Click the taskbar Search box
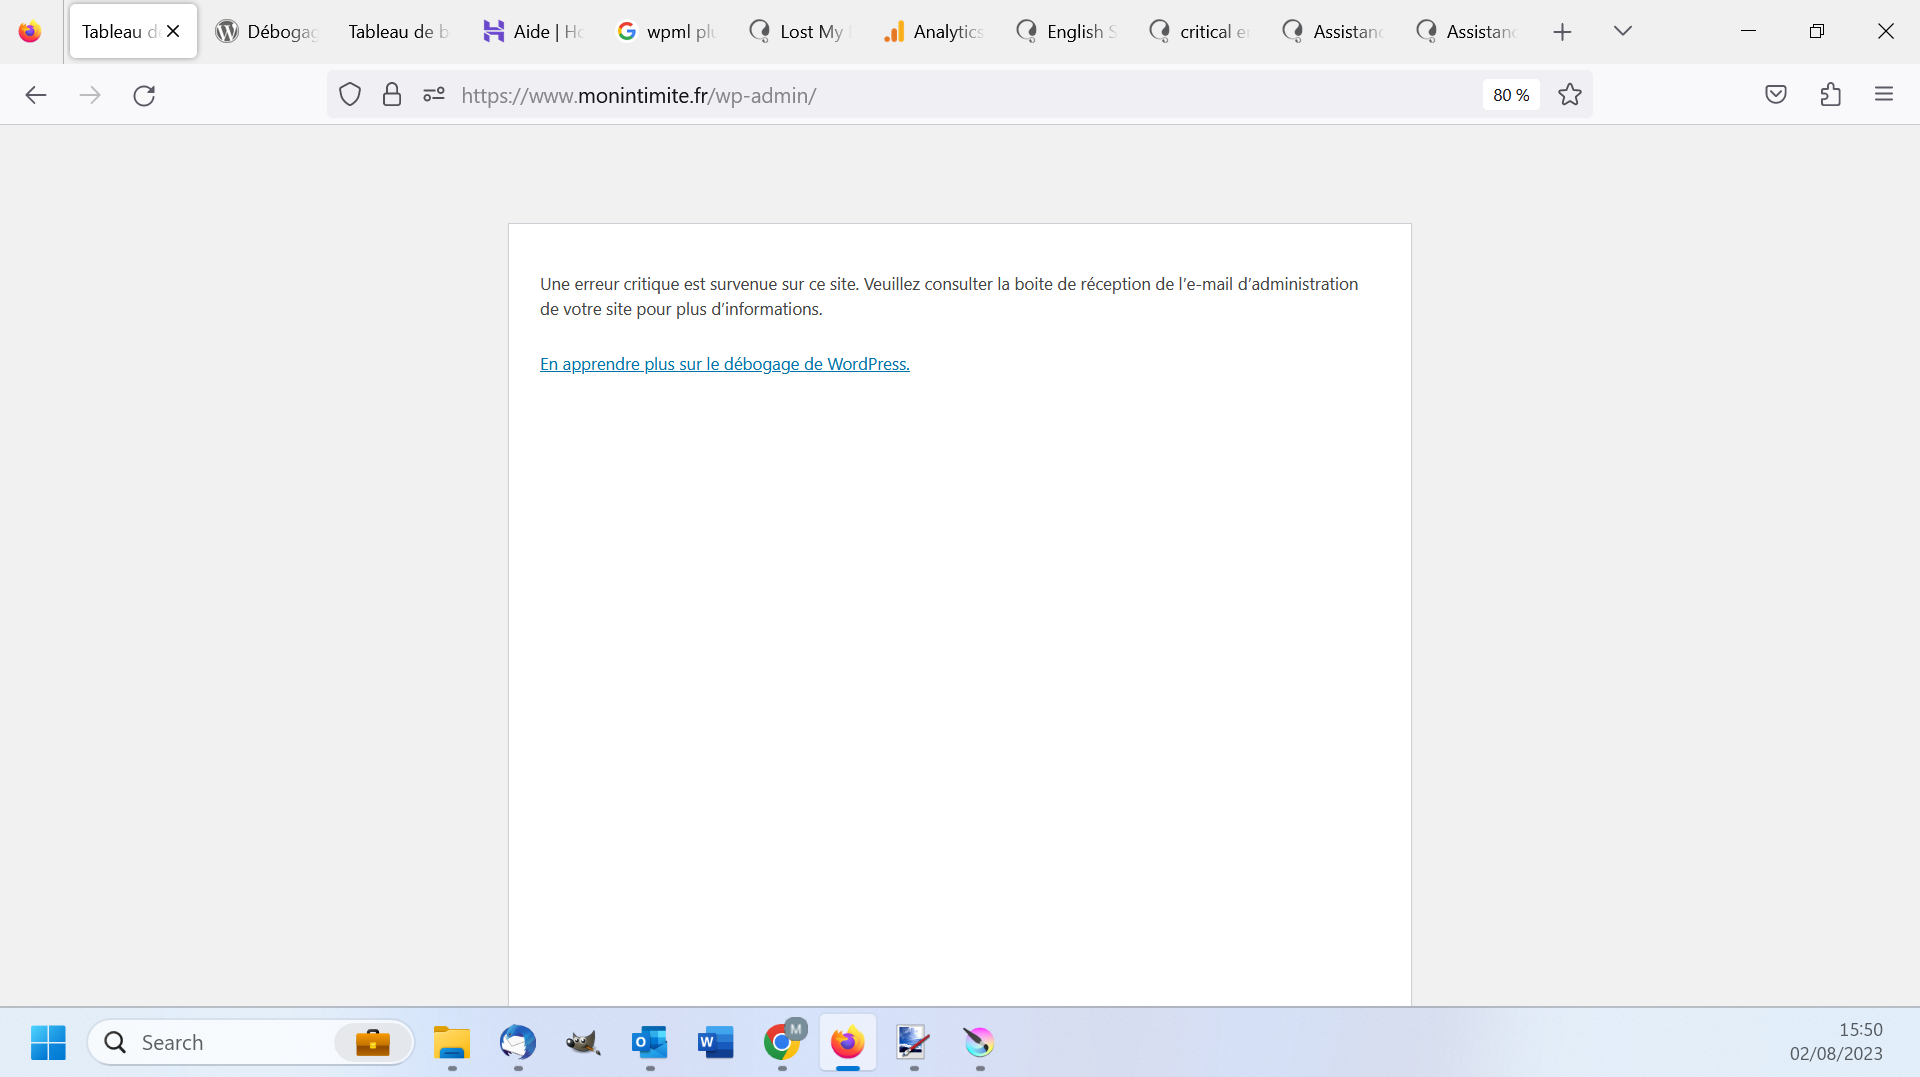The image size is (1920, 1077). pos(251,1042)
